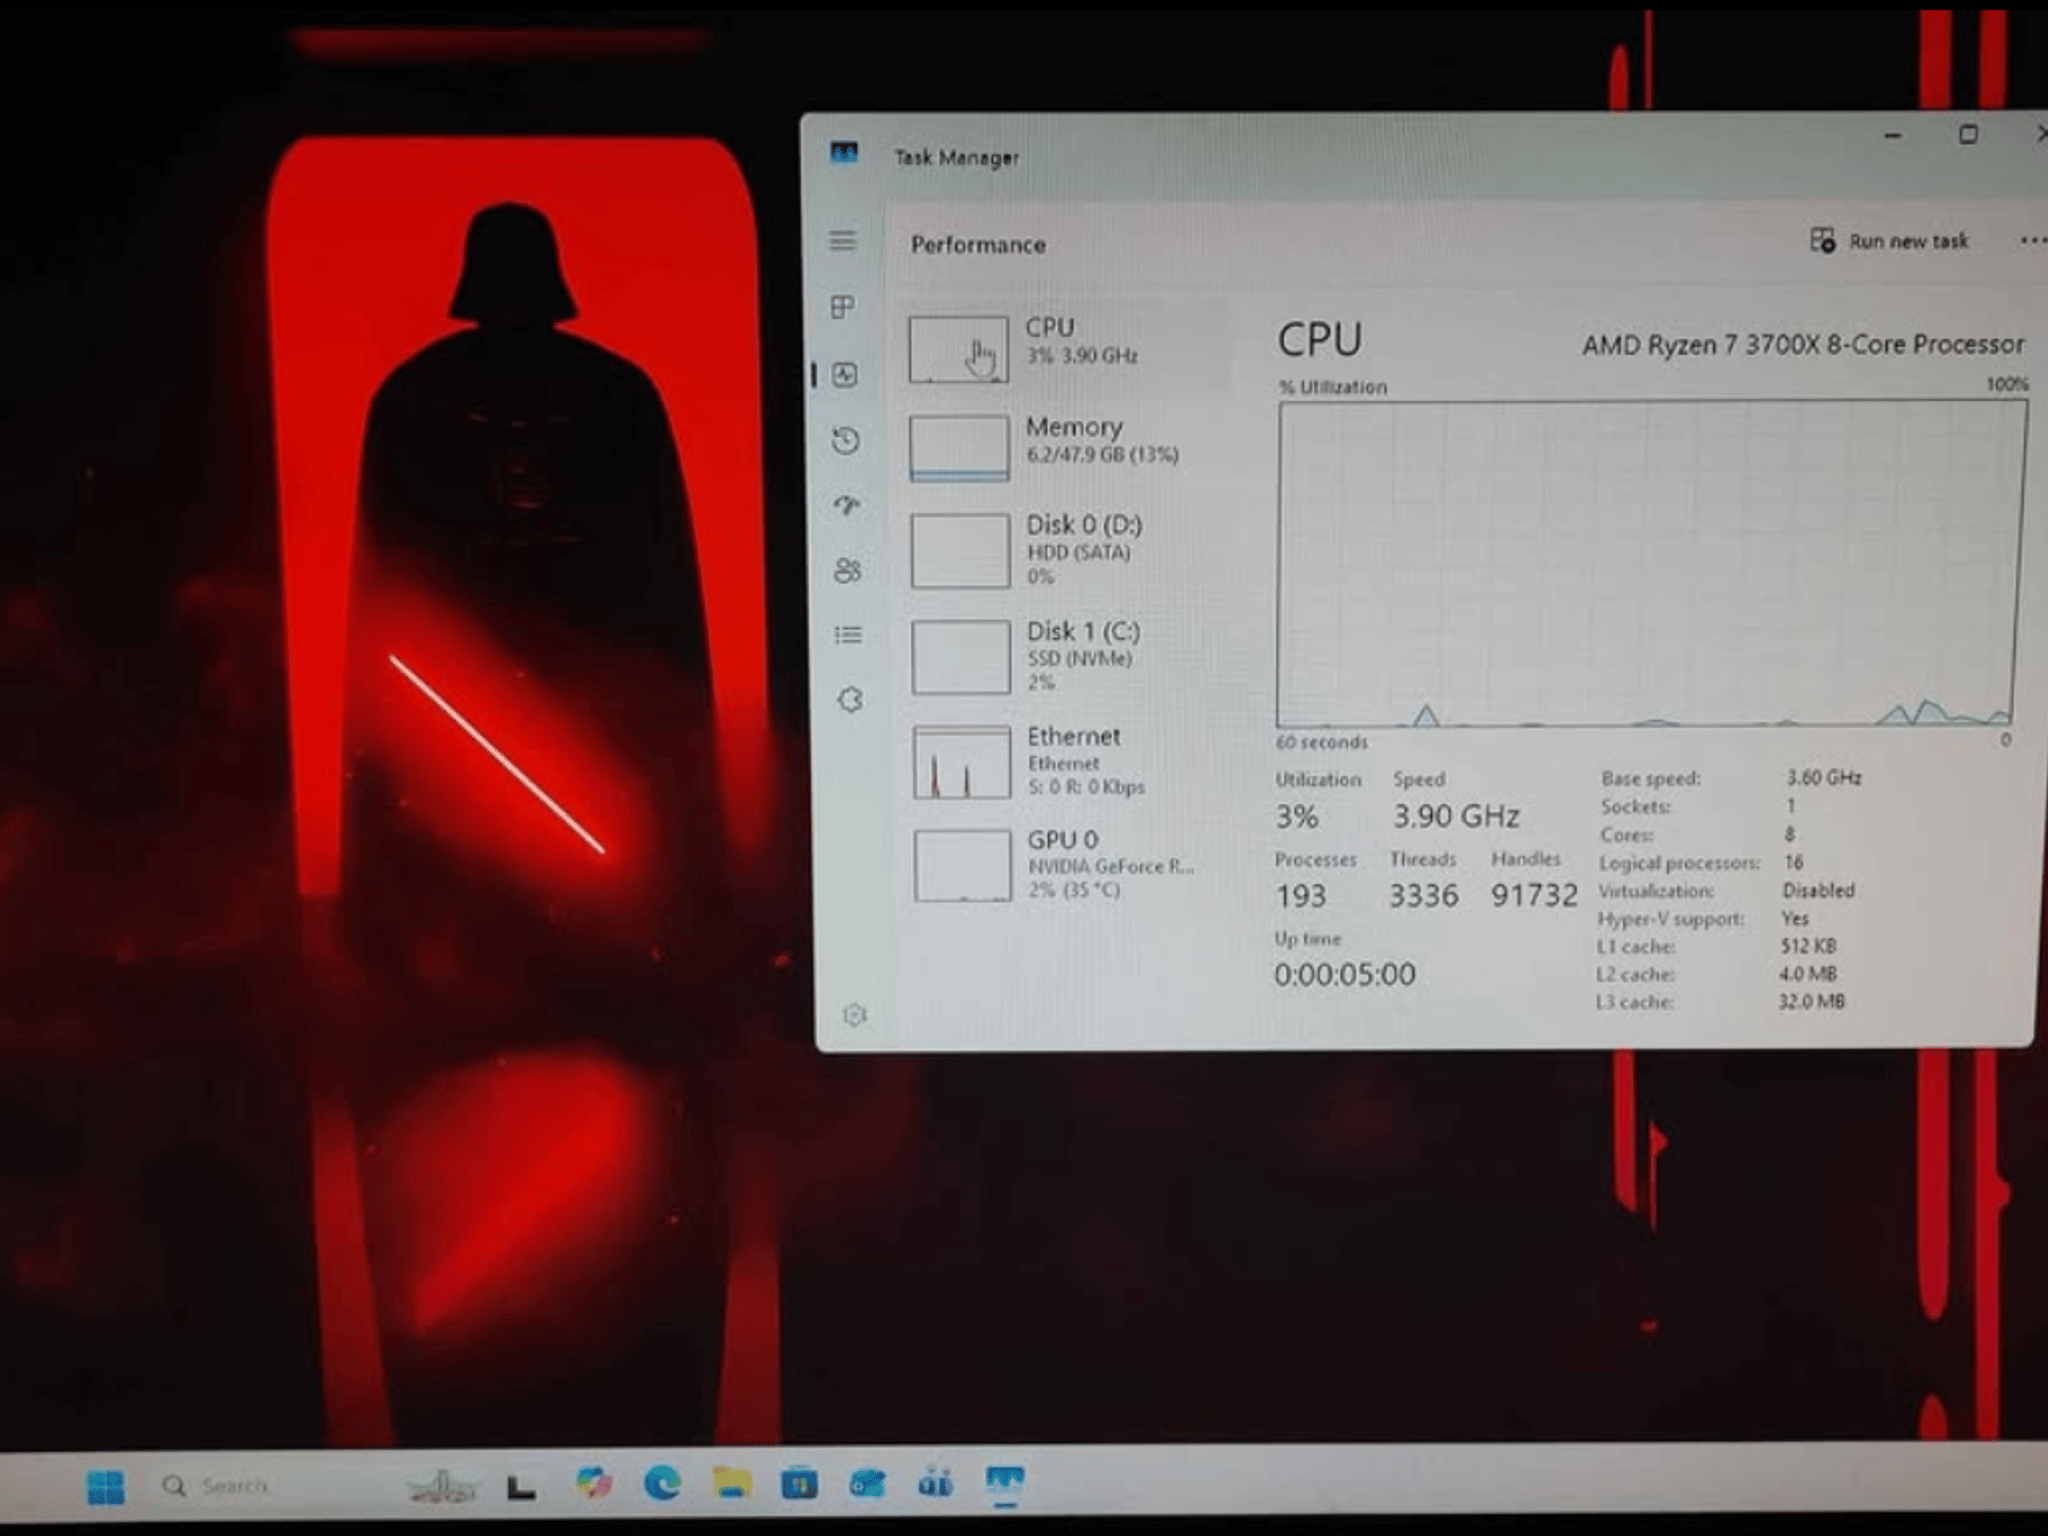Click the L3 cache 32.0 MB value
2048x1536 pixels.
point(1811,1001)
